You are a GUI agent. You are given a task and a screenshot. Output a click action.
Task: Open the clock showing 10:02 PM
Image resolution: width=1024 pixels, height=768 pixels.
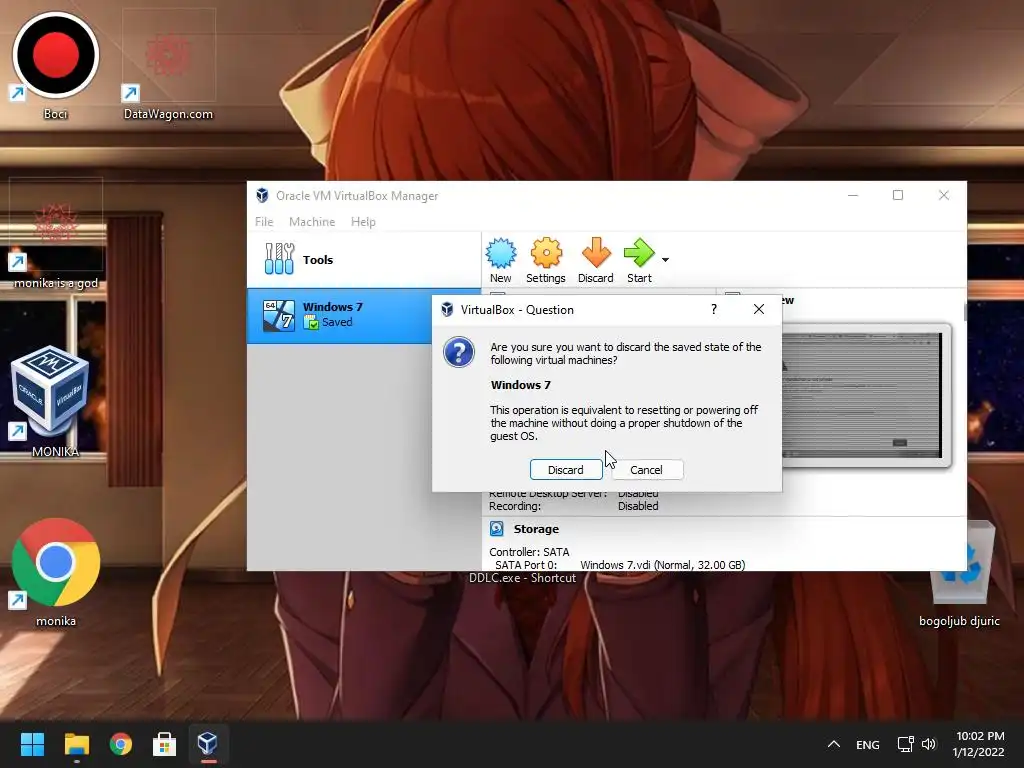coord(978,744)
